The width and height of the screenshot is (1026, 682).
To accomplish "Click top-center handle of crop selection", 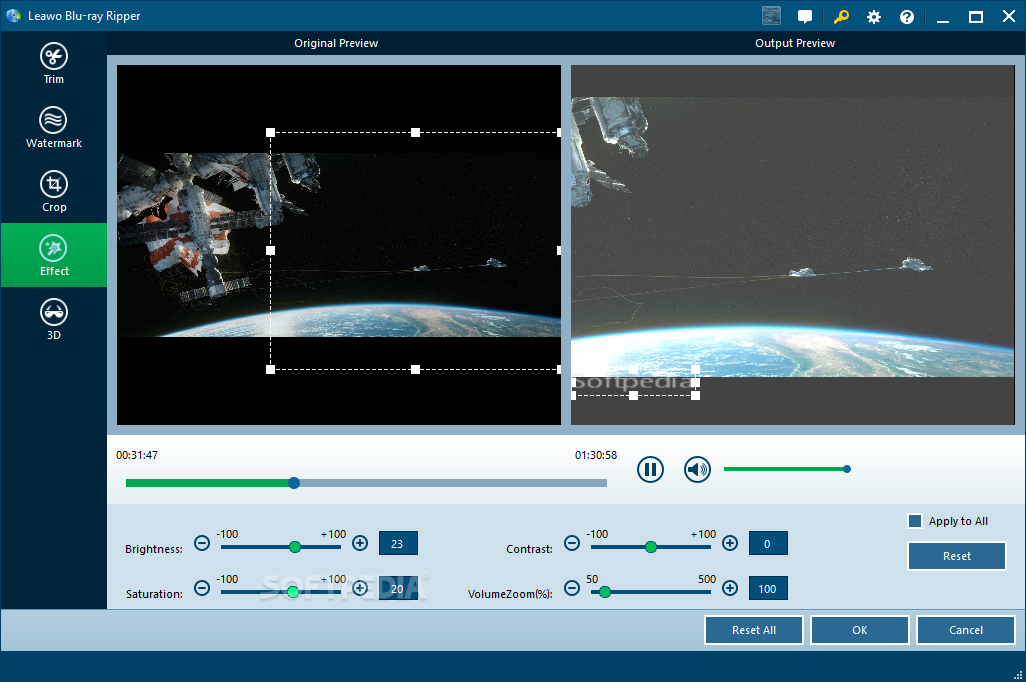I will (x=416, y=132).
